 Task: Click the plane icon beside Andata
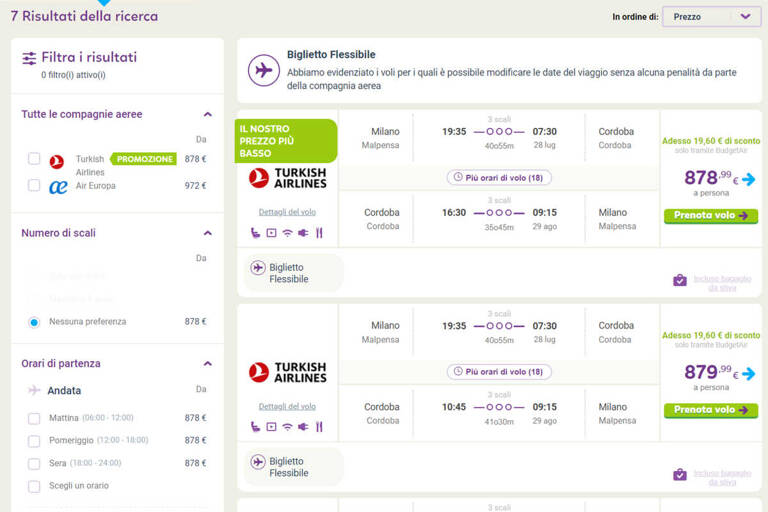(x=34, y=390)
